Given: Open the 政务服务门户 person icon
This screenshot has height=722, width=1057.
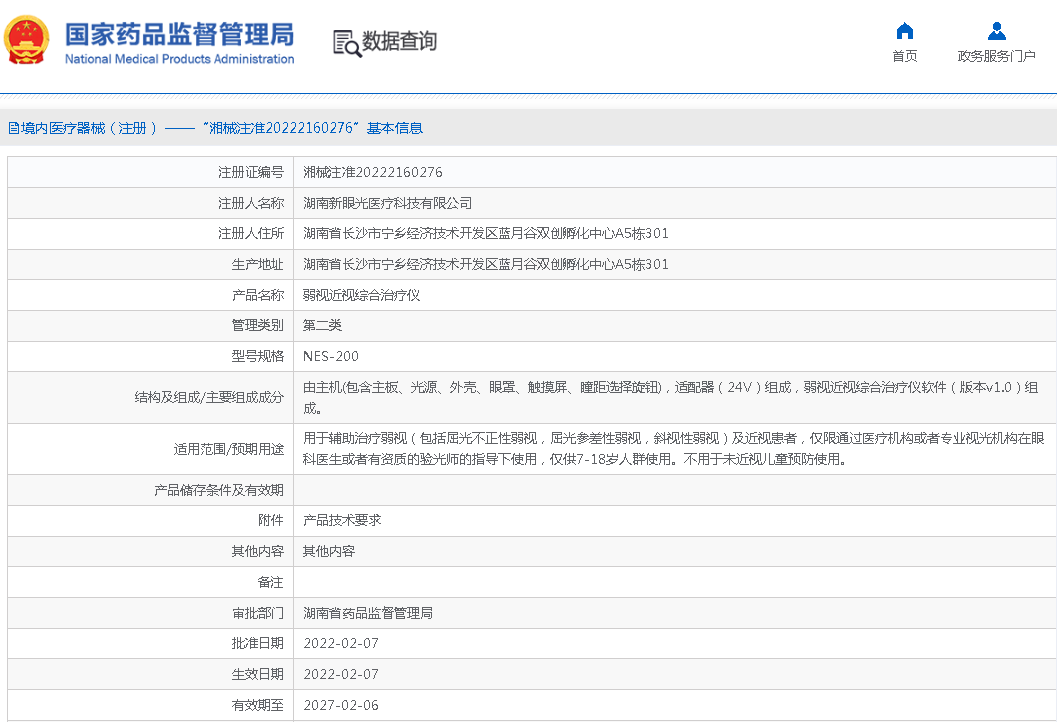Looking at the screenshot, I should (x=996, y=31).
